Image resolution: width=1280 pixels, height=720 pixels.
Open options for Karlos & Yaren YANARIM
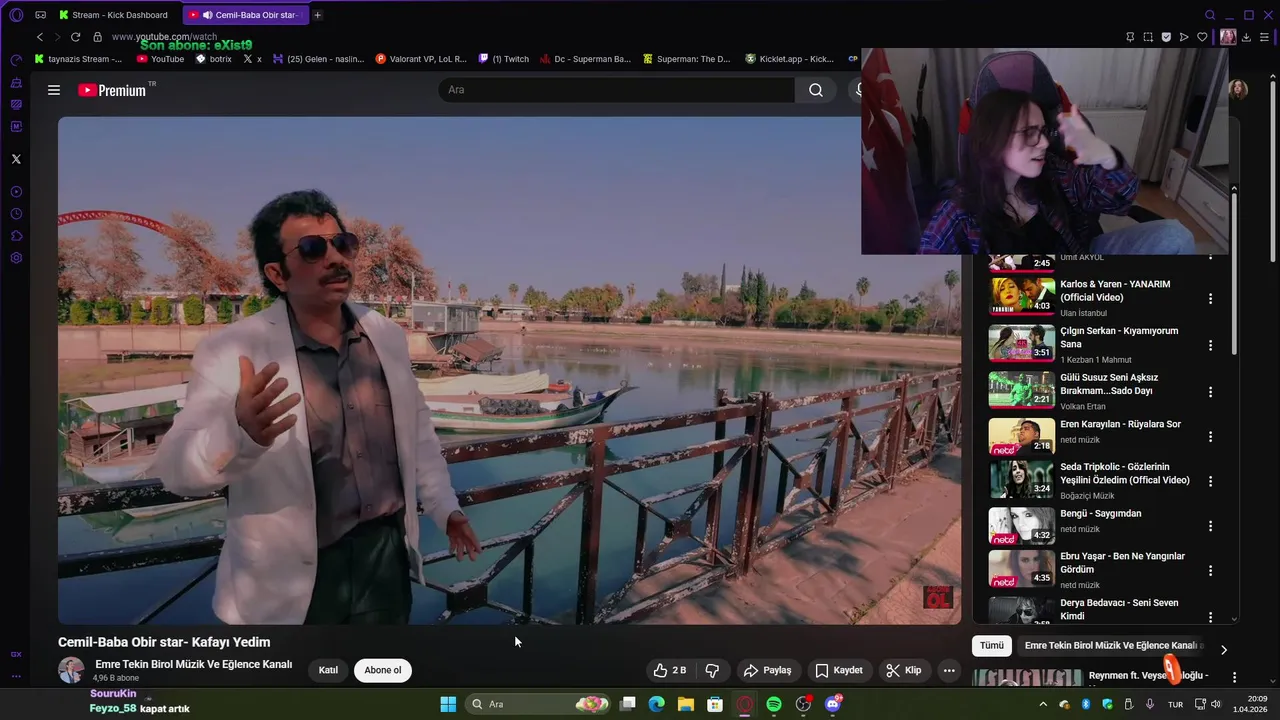pos(1210,299)
